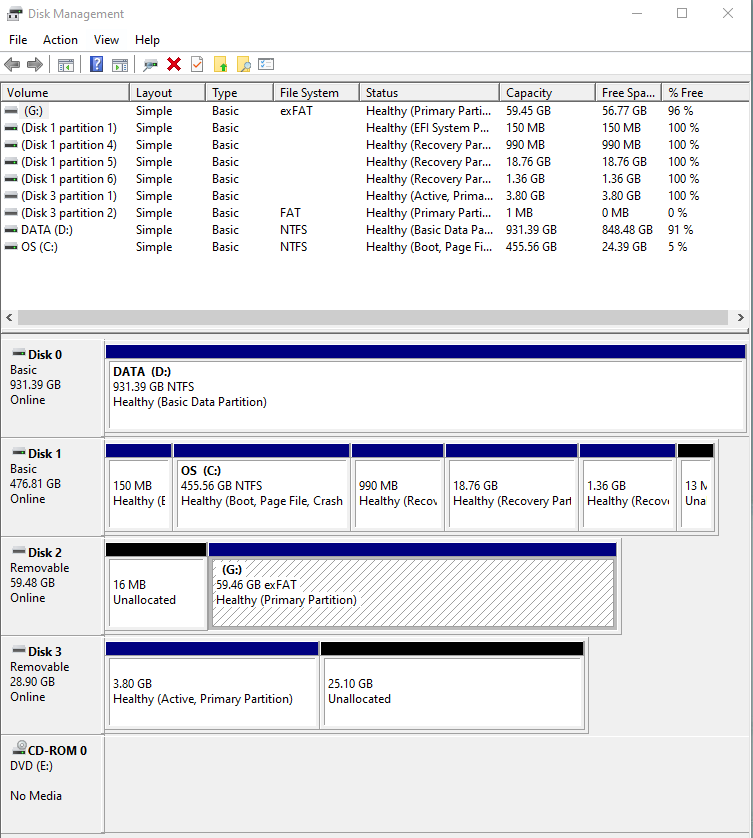
Task: Select the Disk 0 label panel
Action: tap(52, 388)
